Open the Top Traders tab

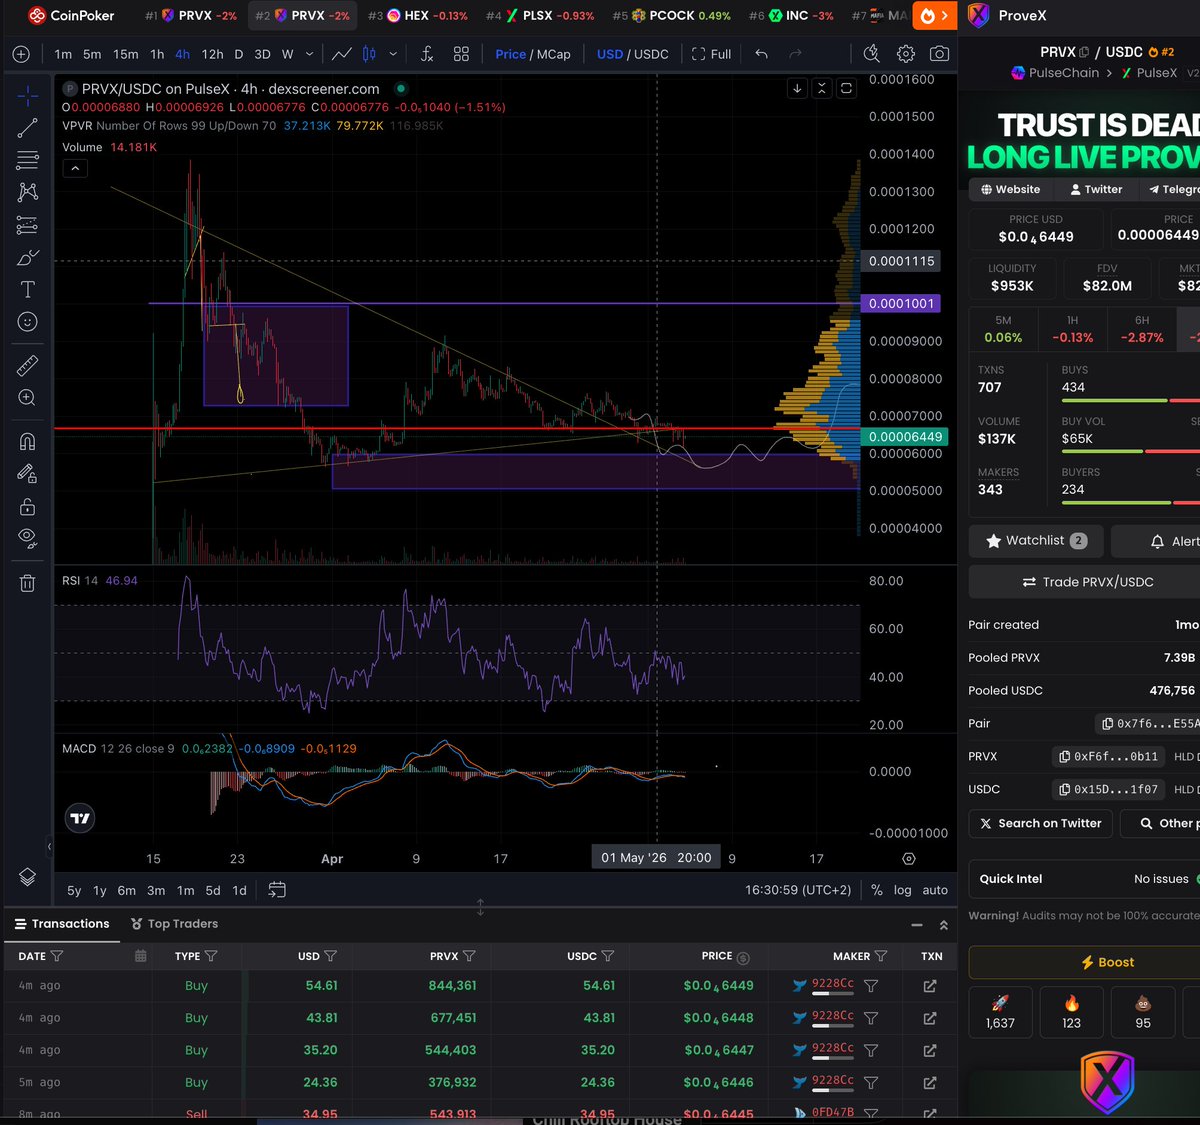pos(174,924)
